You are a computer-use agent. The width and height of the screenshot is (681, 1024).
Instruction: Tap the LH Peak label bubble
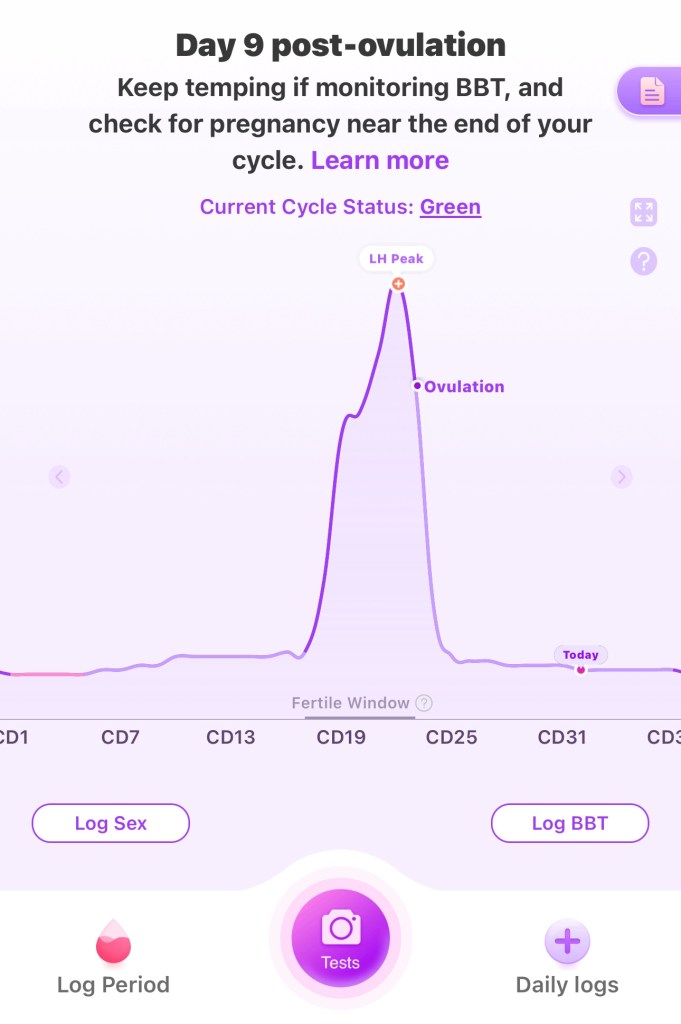(x=397, y=259)
